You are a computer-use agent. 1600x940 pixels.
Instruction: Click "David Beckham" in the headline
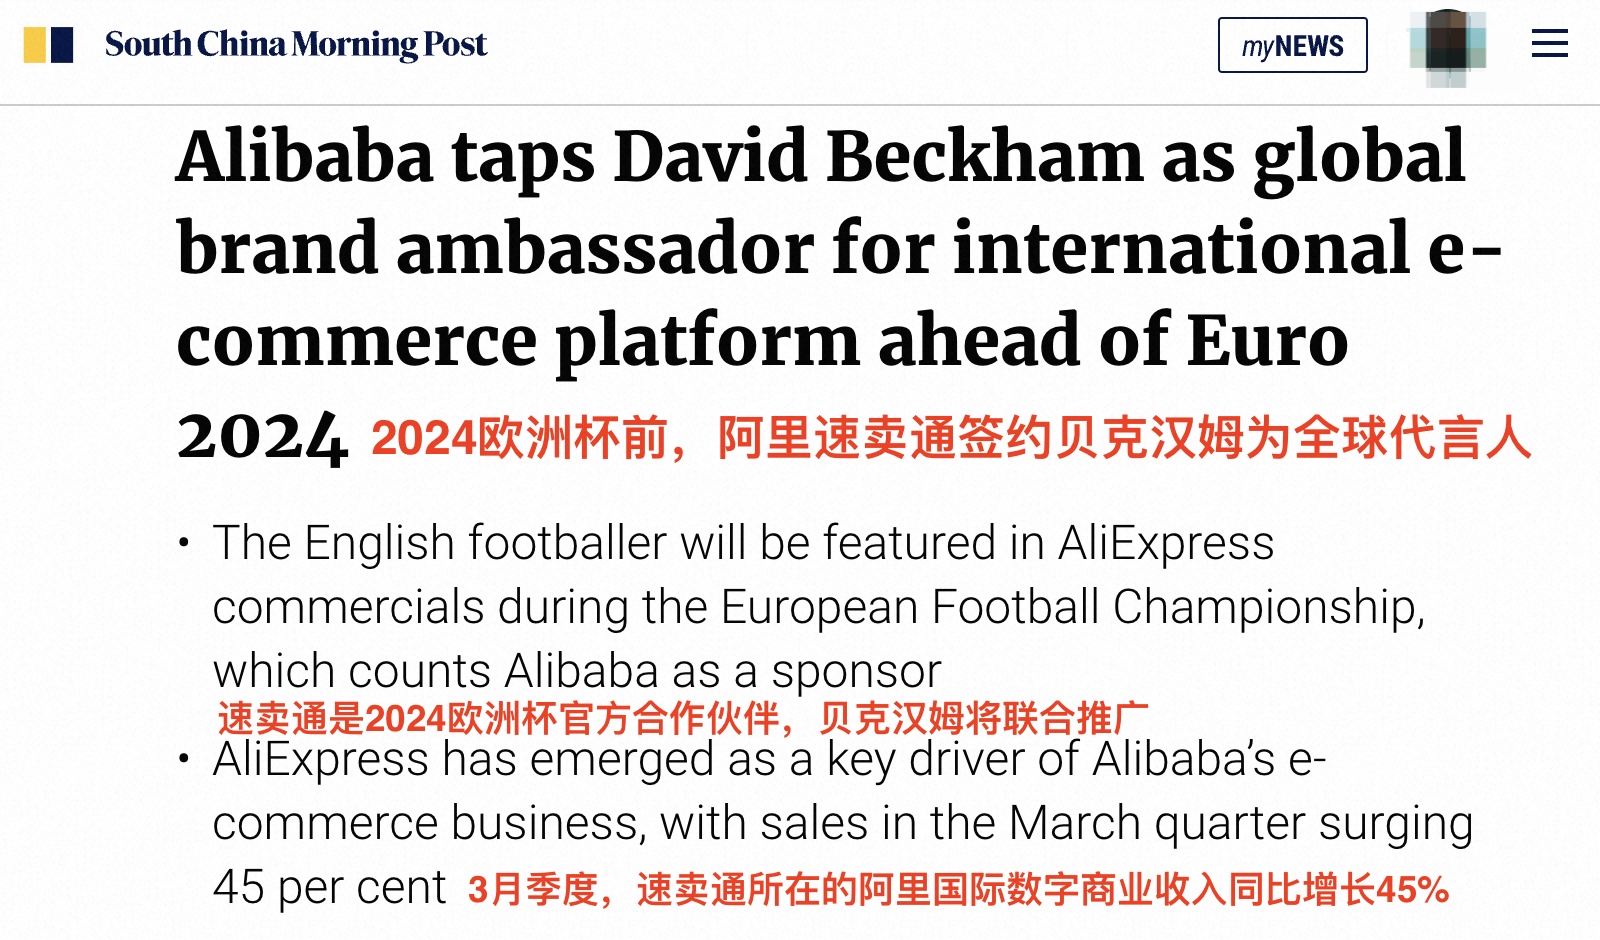tap(877, 157)
